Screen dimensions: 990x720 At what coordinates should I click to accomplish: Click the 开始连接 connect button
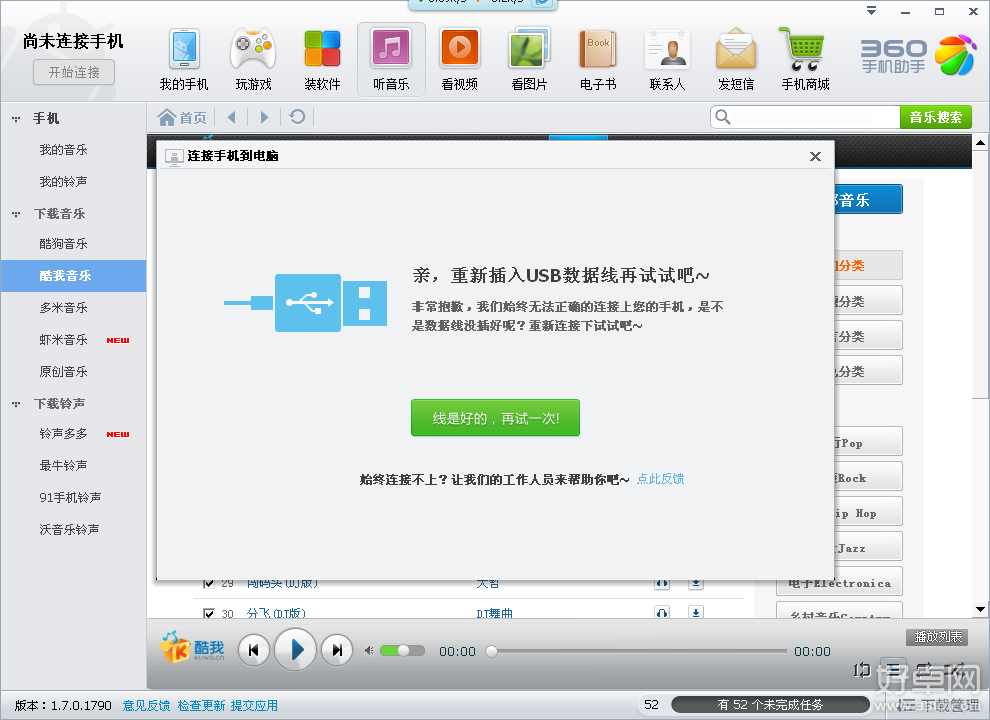pyautogui.click(x=74, y=73)
